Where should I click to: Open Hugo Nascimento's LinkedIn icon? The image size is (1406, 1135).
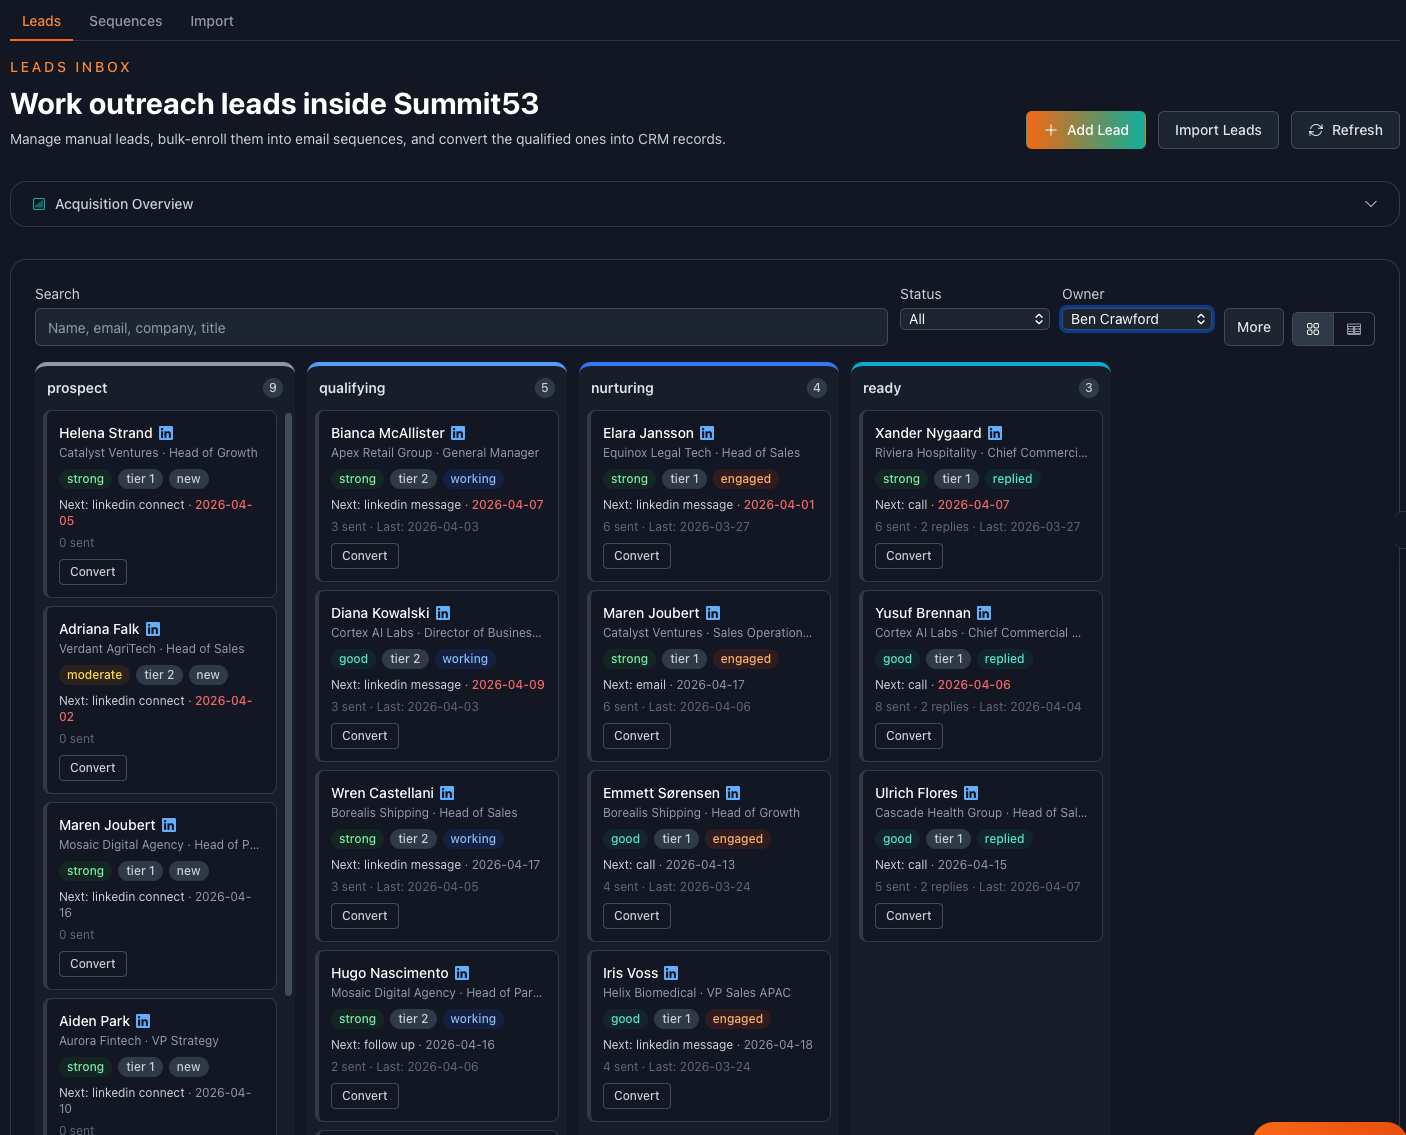coord(462,973)
